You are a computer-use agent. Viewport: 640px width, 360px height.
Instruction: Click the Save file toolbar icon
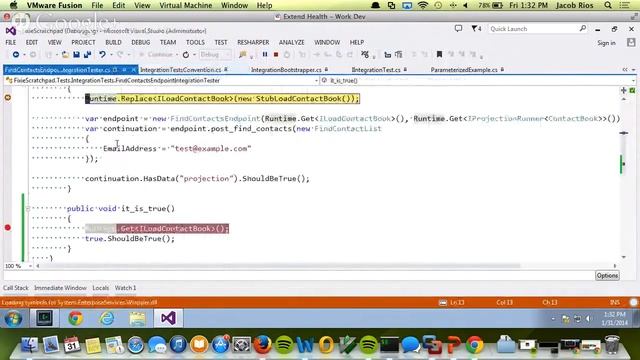pos(76,55)
